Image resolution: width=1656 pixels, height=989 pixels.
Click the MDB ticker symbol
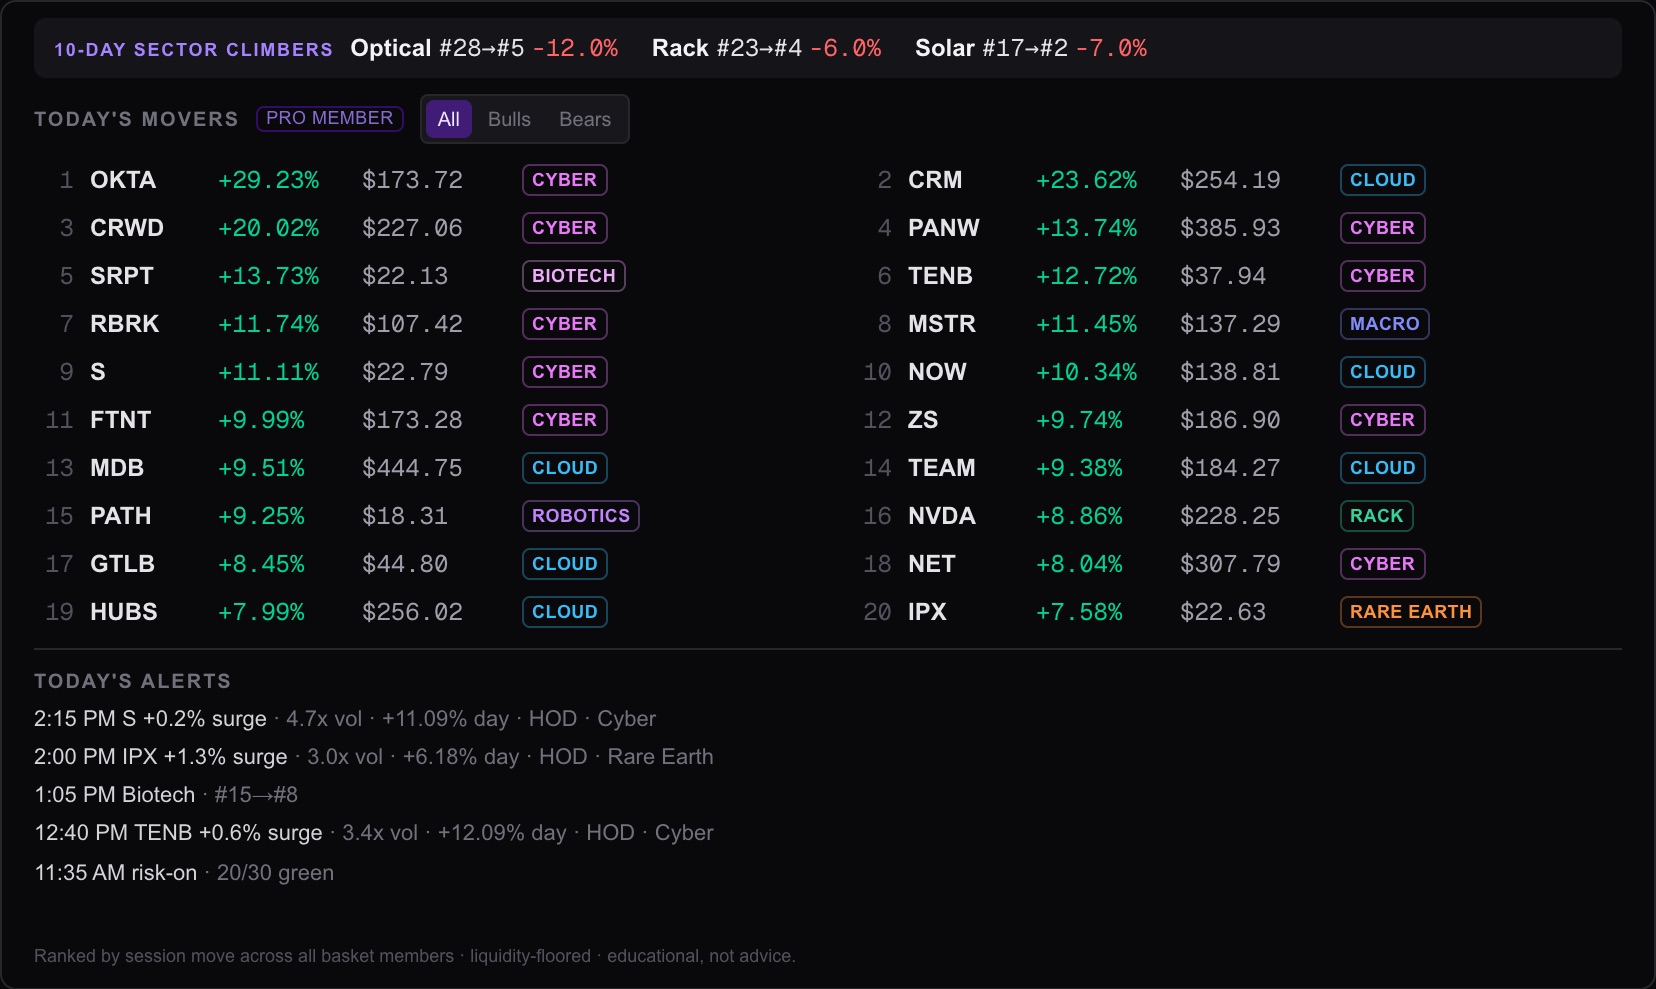[117, 468]
